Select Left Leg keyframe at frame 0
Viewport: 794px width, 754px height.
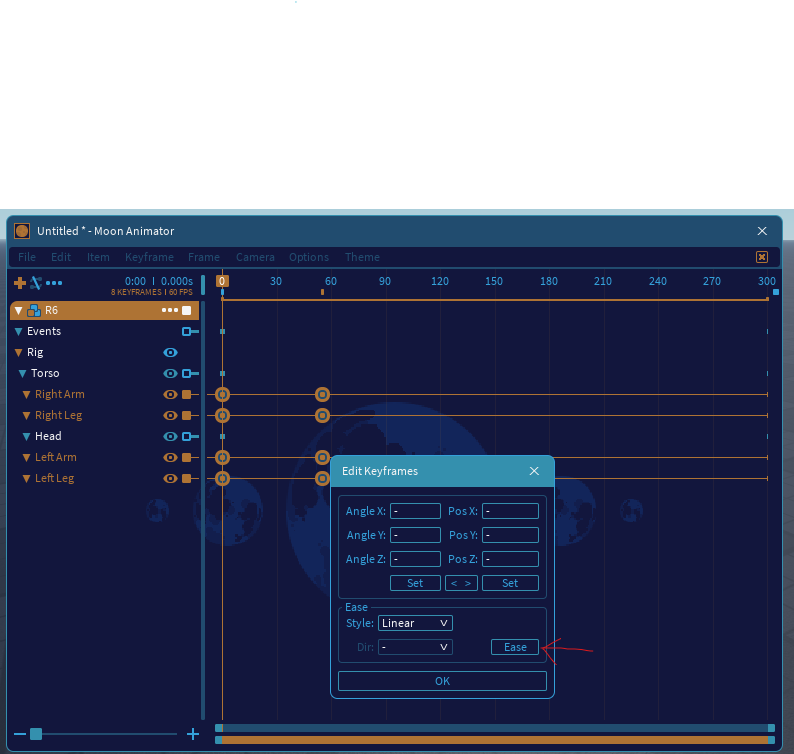point(222,479)
